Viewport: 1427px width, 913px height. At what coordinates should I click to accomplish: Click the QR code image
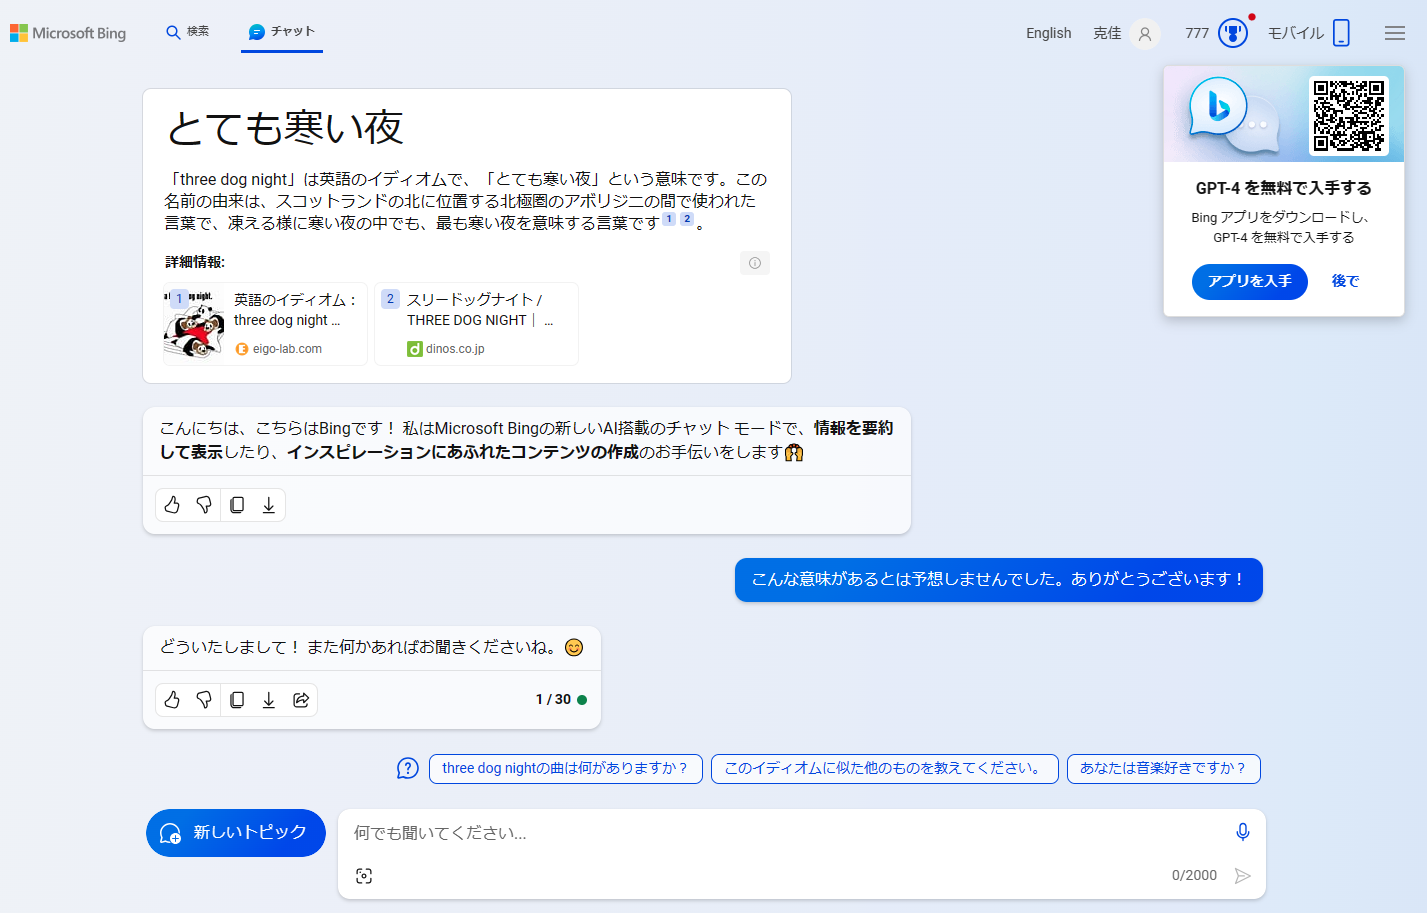click(x=1349, y=116)
